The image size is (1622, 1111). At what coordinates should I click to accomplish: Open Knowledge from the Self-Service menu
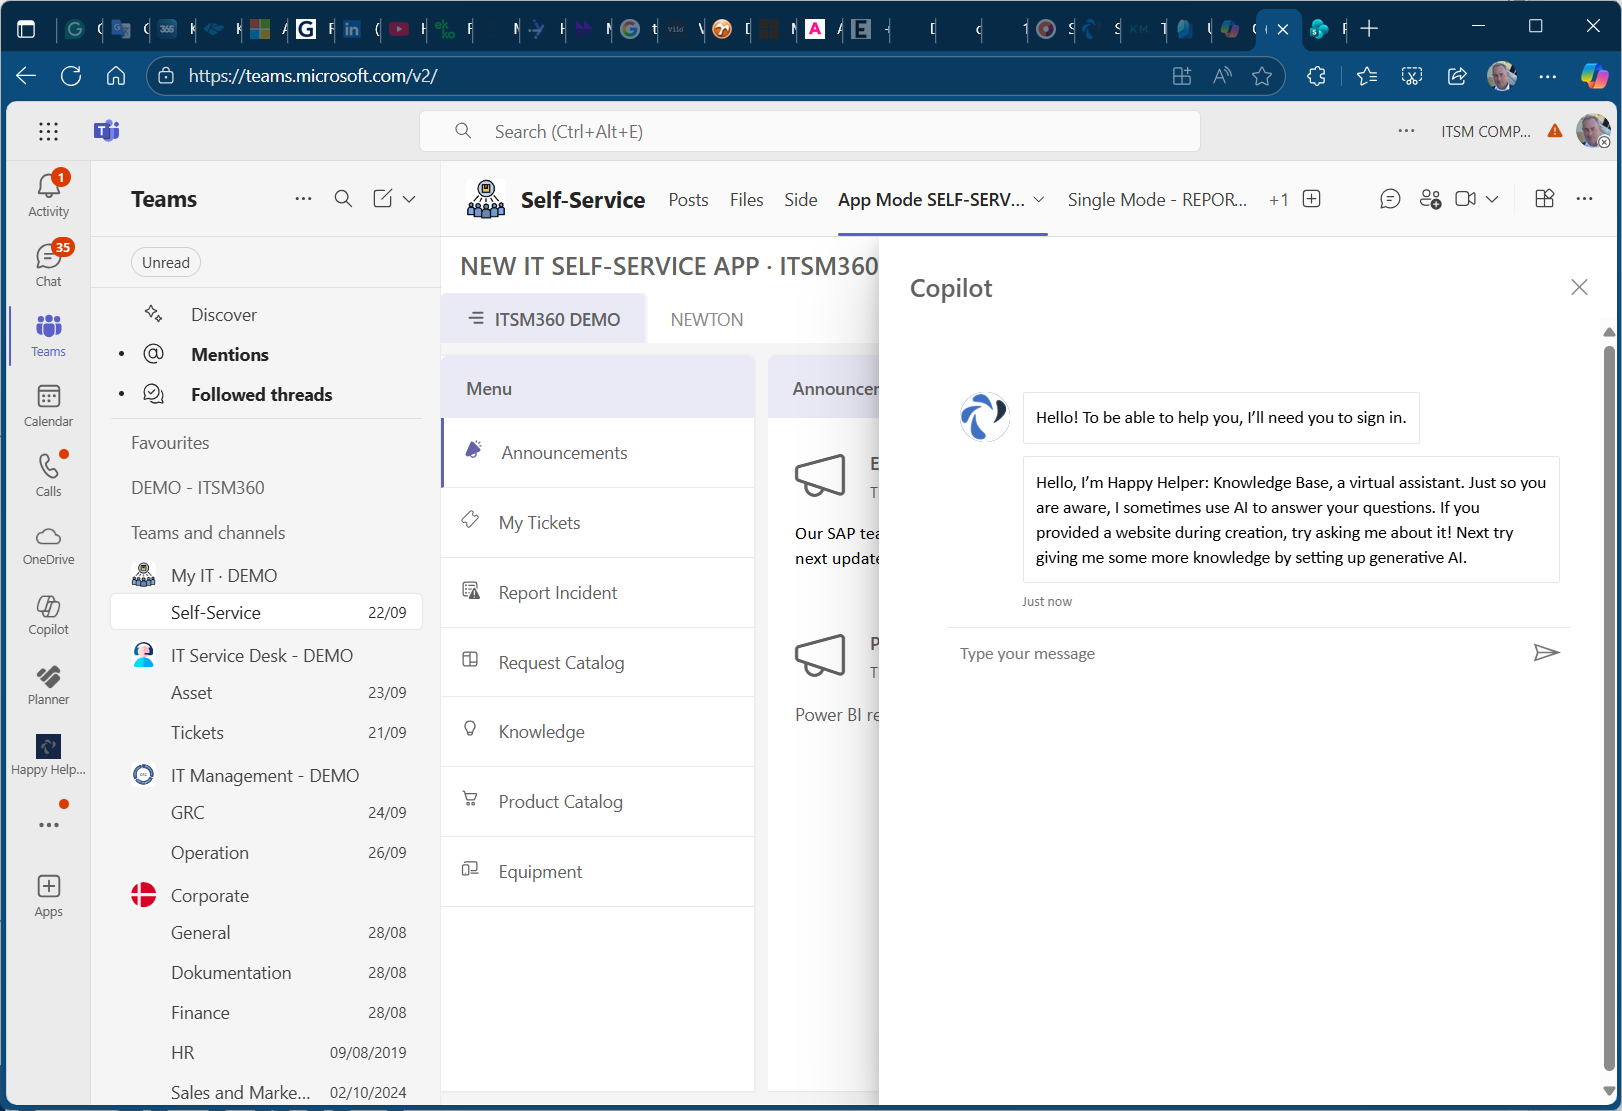pos(541,731)
